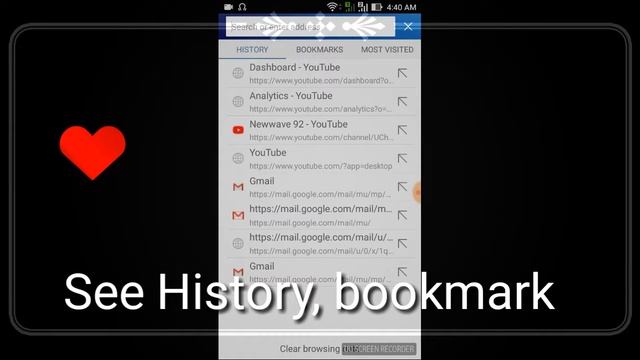640x360 pixels.
Task: Close the address bar with X
Action: pos(408,27)
